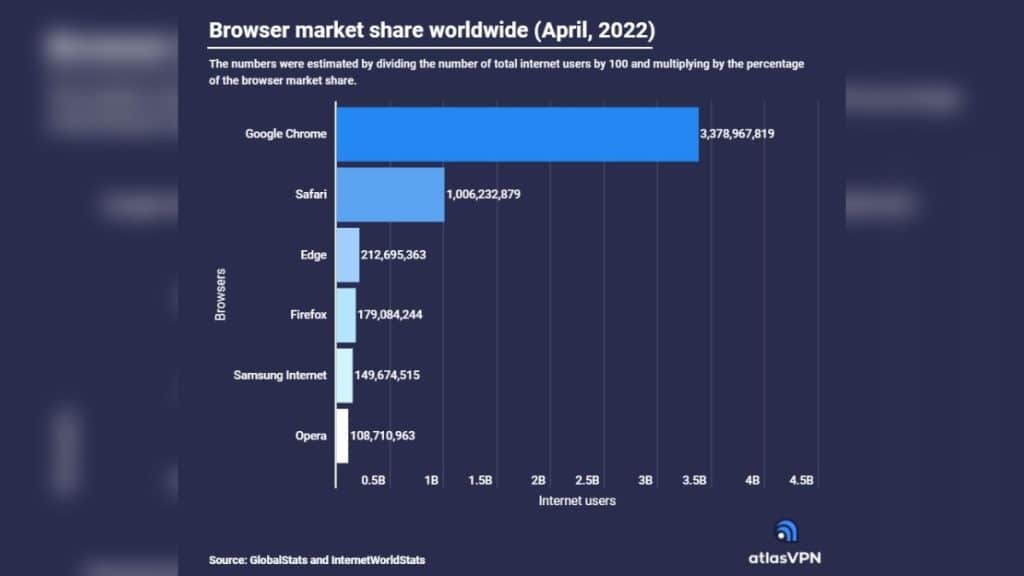
Task: Click the value 149,674,515
Action: [x=387, y=376]
